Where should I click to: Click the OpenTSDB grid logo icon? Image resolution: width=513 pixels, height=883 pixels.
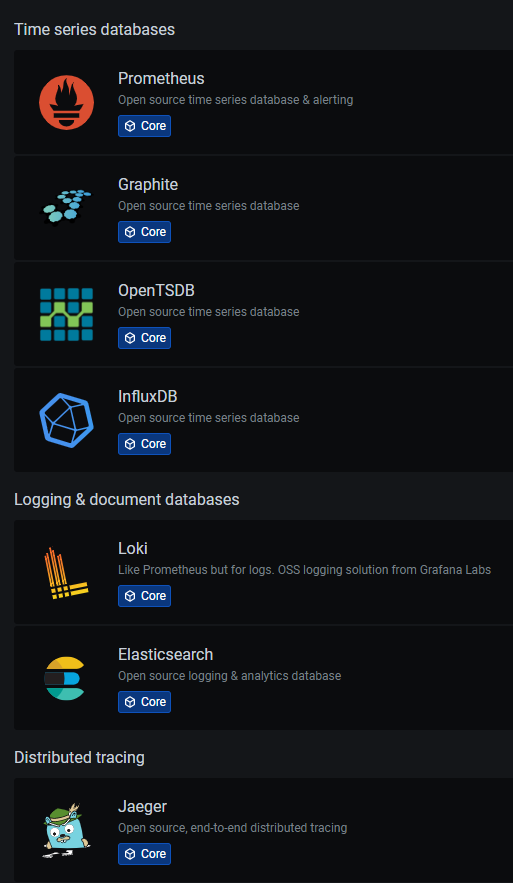[x=66, y=314]
